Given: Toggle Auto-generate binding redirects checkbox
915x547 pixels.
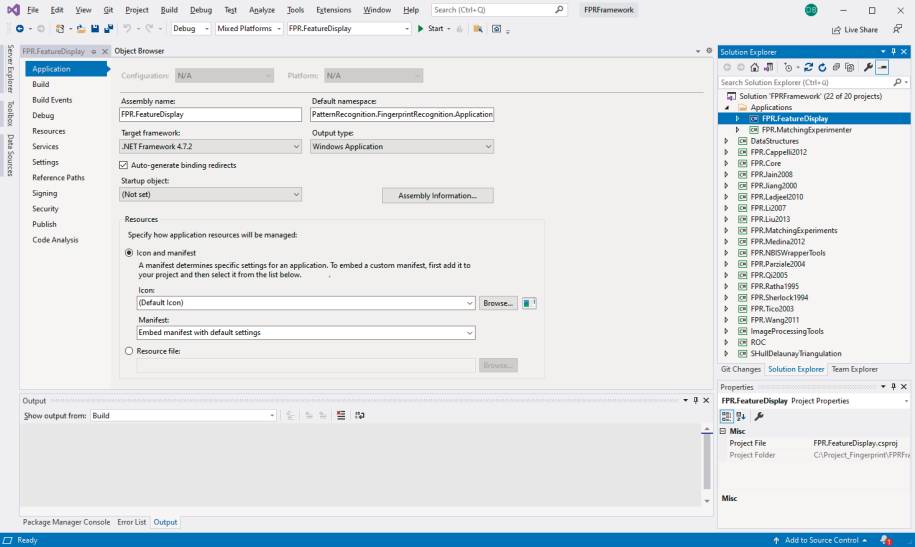Looking at the screenshot, I should point(123,165).
